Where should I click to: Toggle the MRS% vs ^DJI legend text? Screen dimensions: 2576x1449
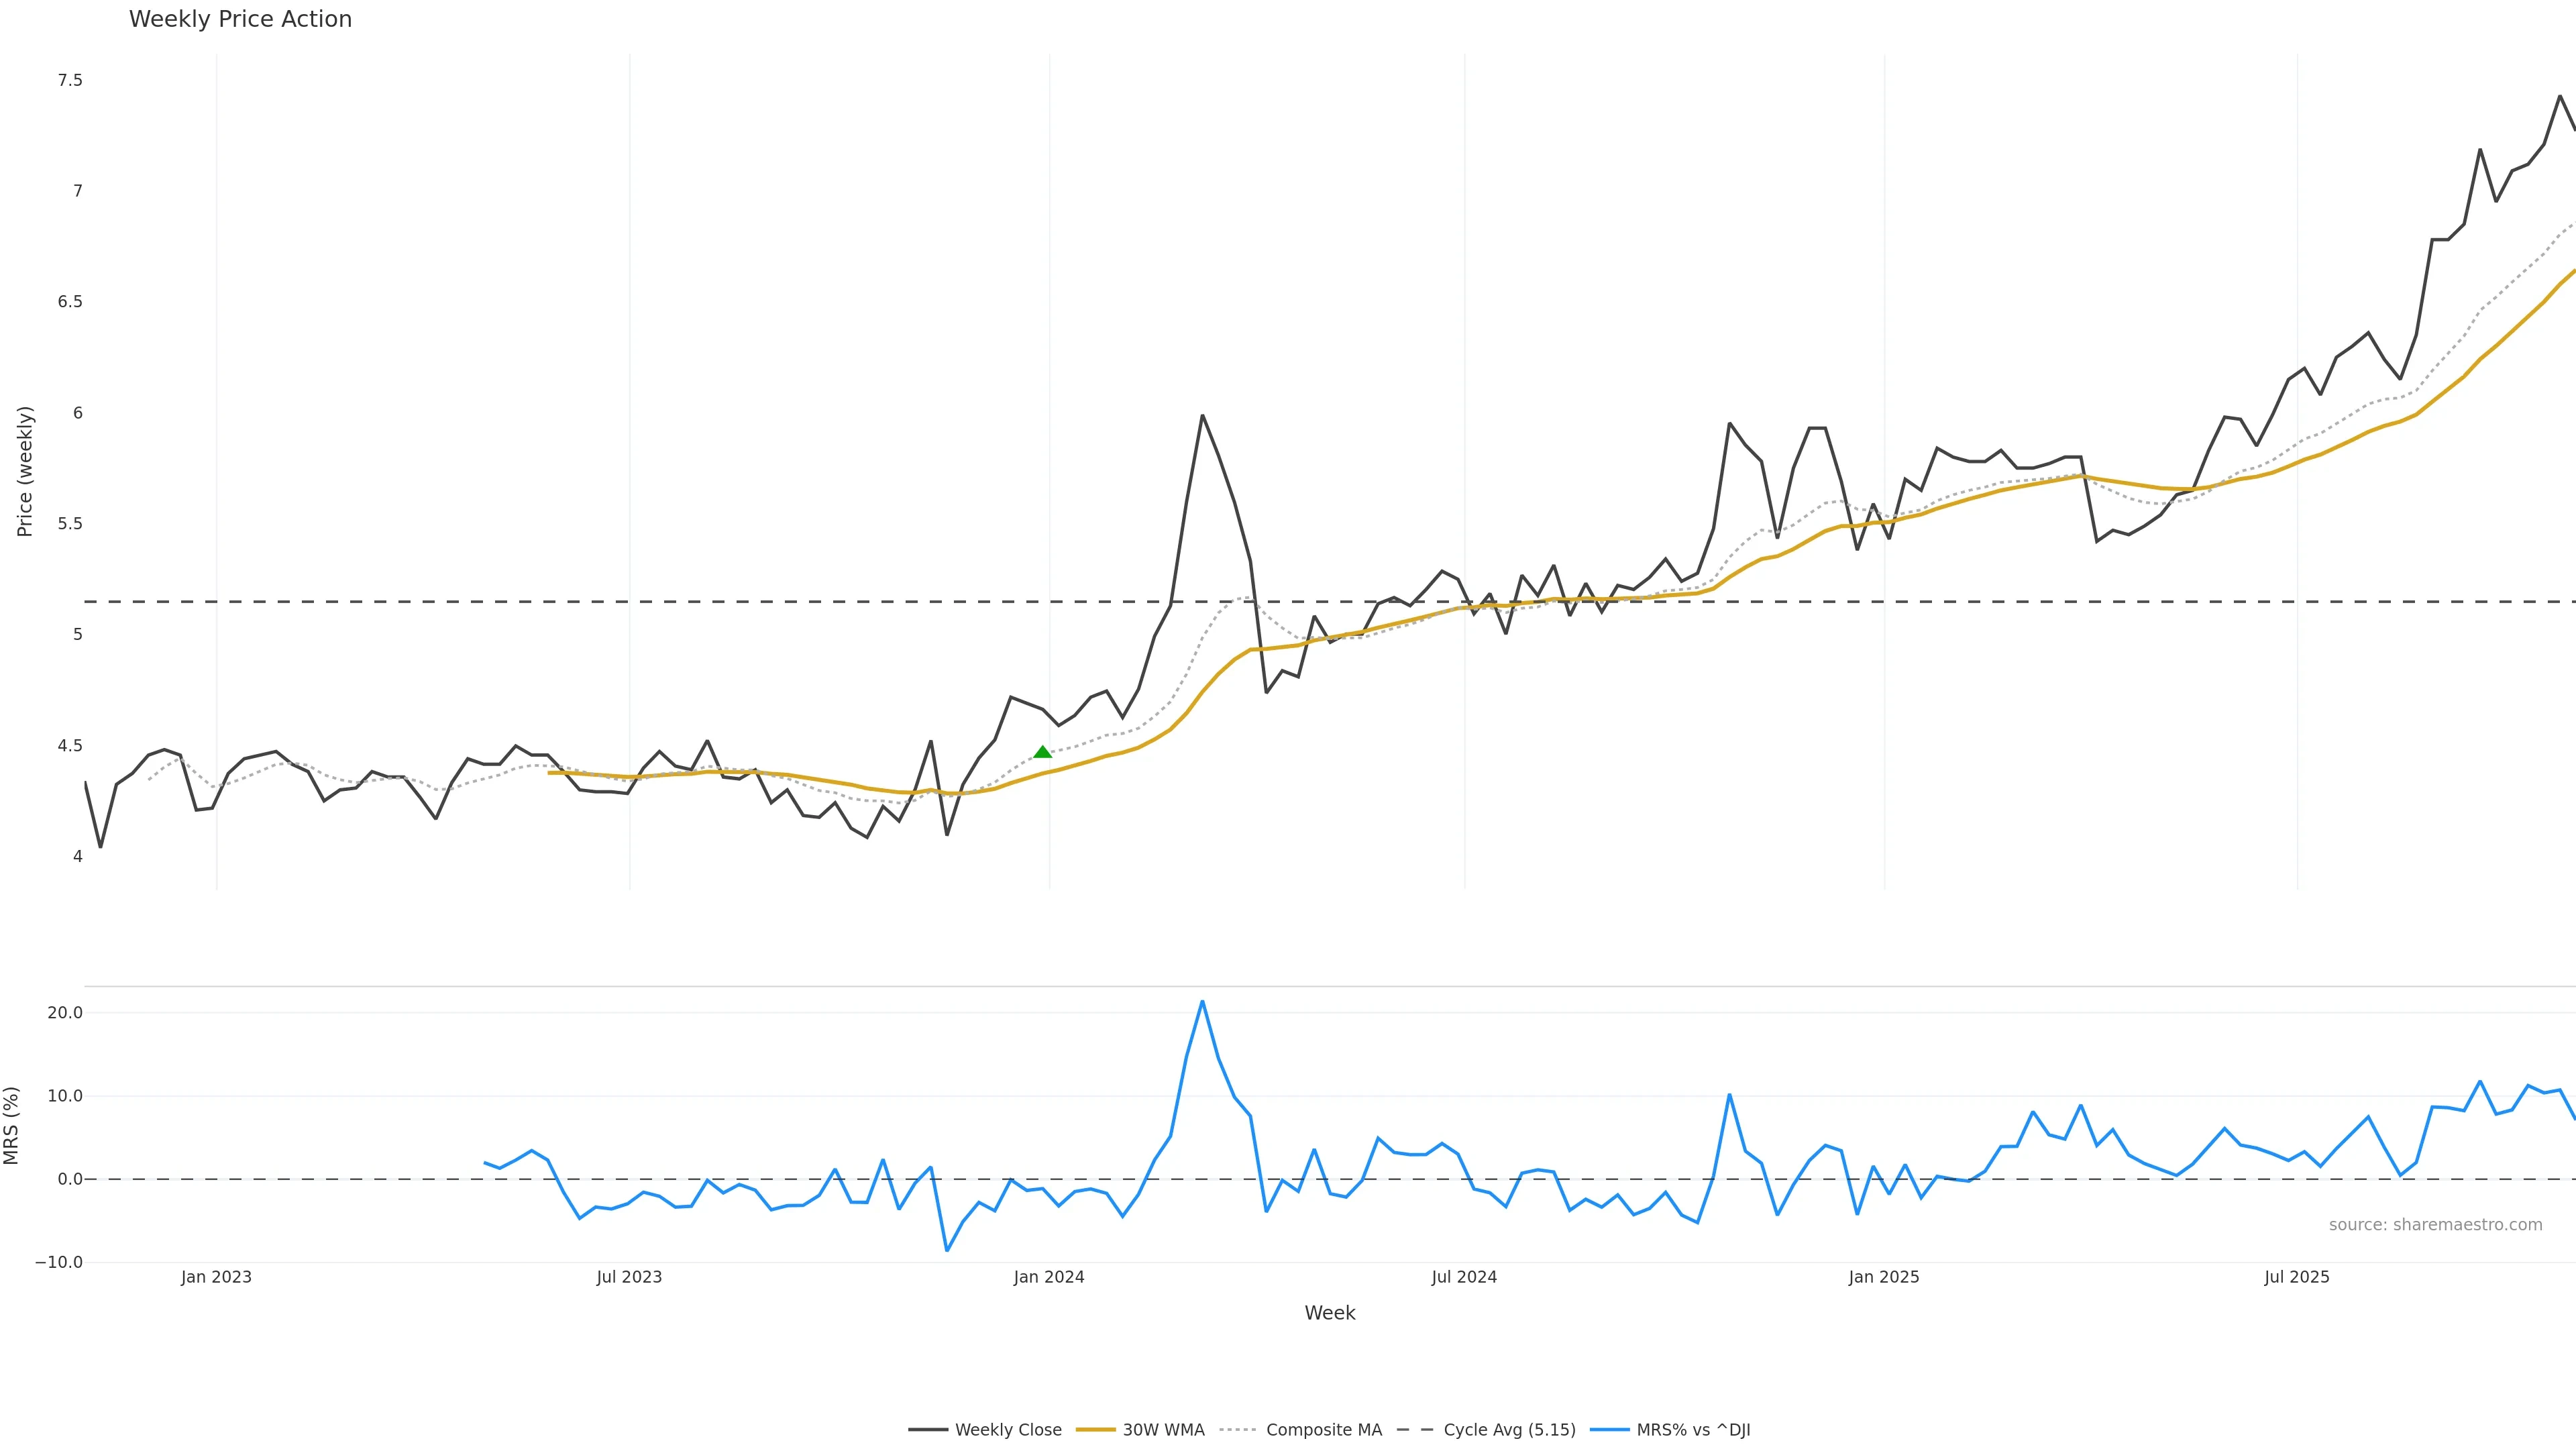tap(1693, 1430)
